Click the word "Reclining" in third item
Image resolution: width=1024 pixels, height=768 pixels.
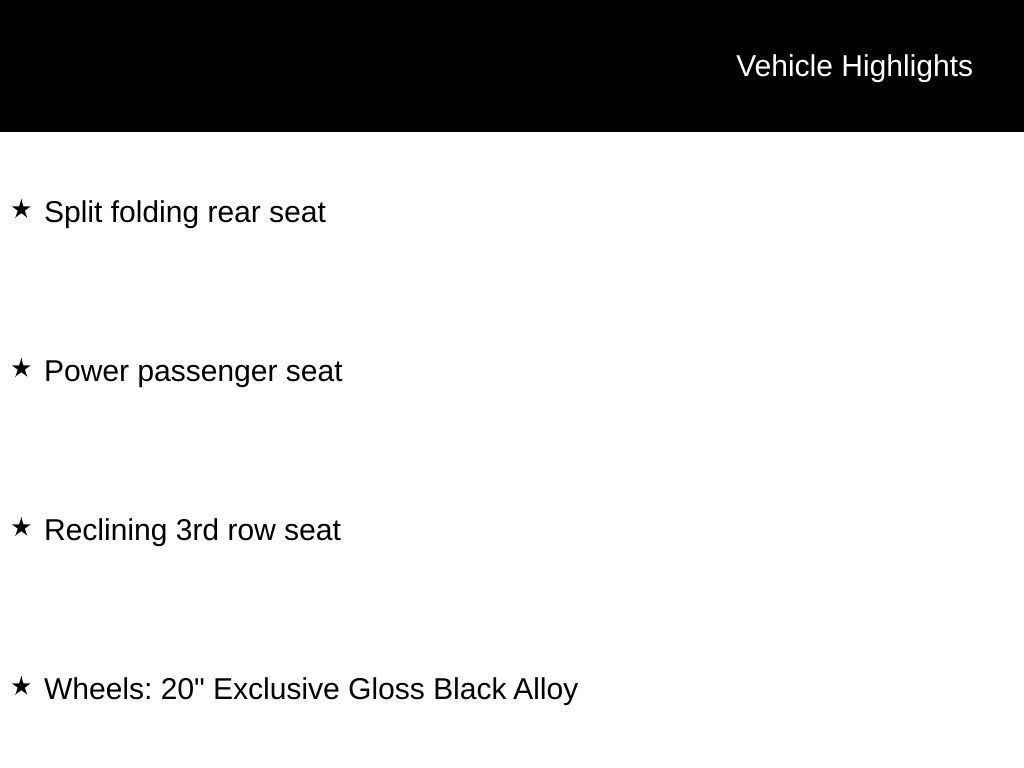[x=106, y=530]
